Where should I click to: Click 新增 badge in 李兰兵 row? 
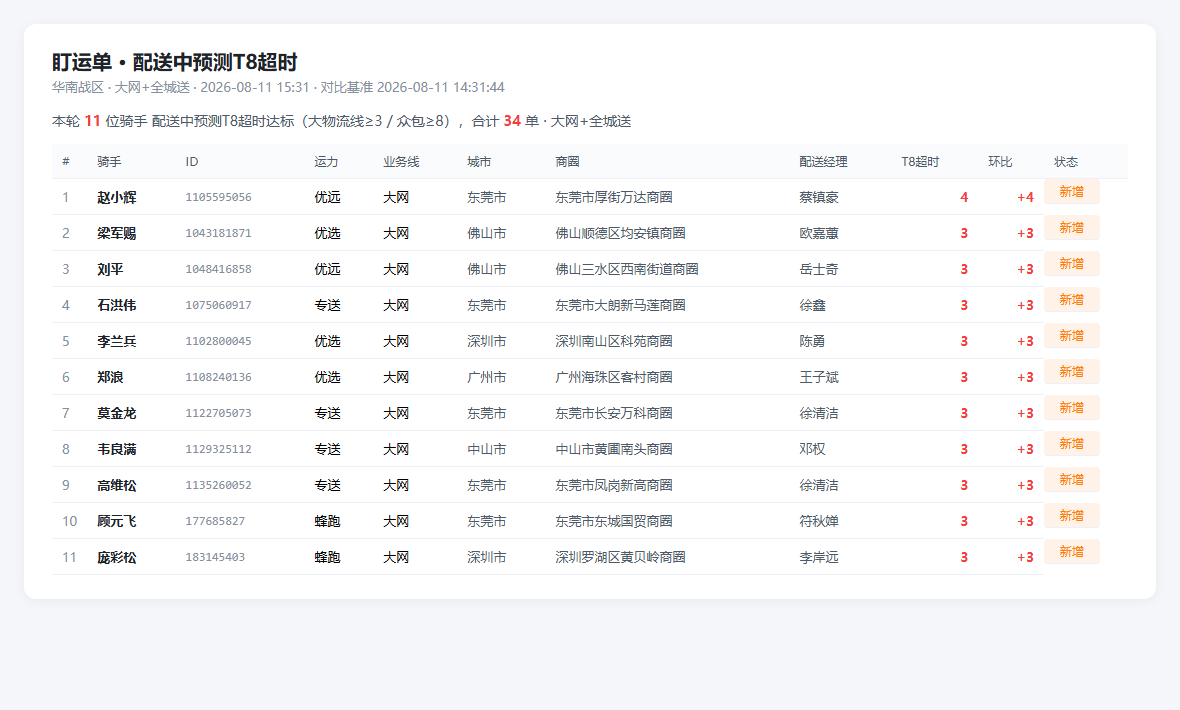click(x=1072, y=337)
